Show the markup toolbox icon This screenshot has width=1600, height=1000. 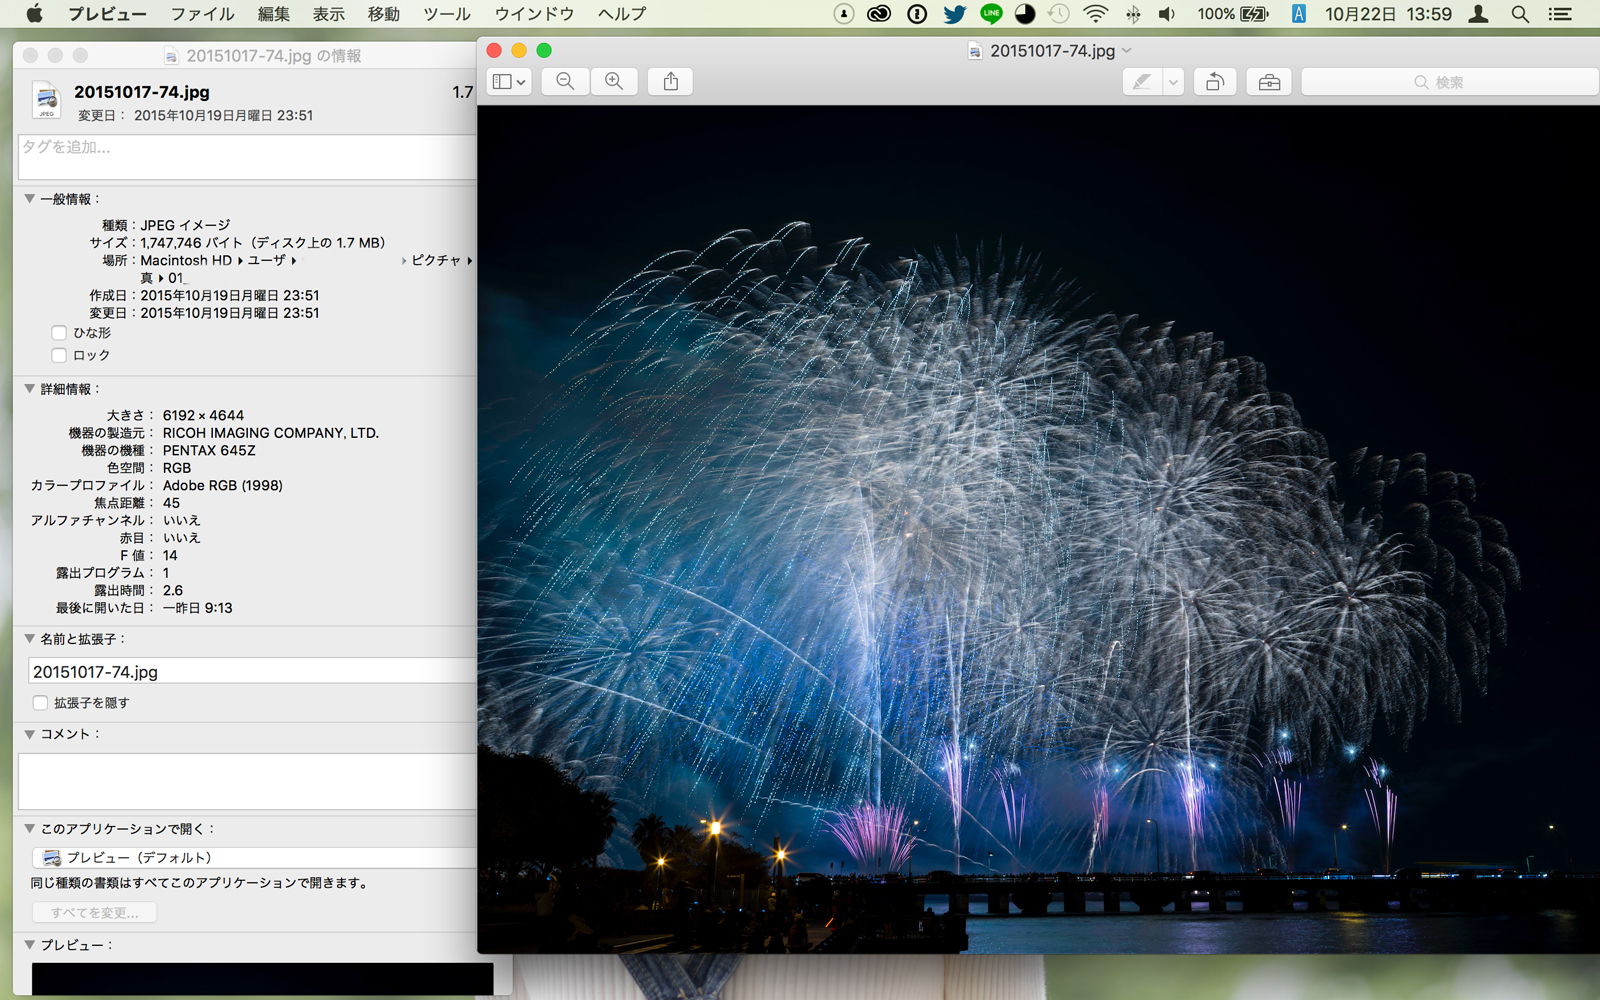[1269, 82]
